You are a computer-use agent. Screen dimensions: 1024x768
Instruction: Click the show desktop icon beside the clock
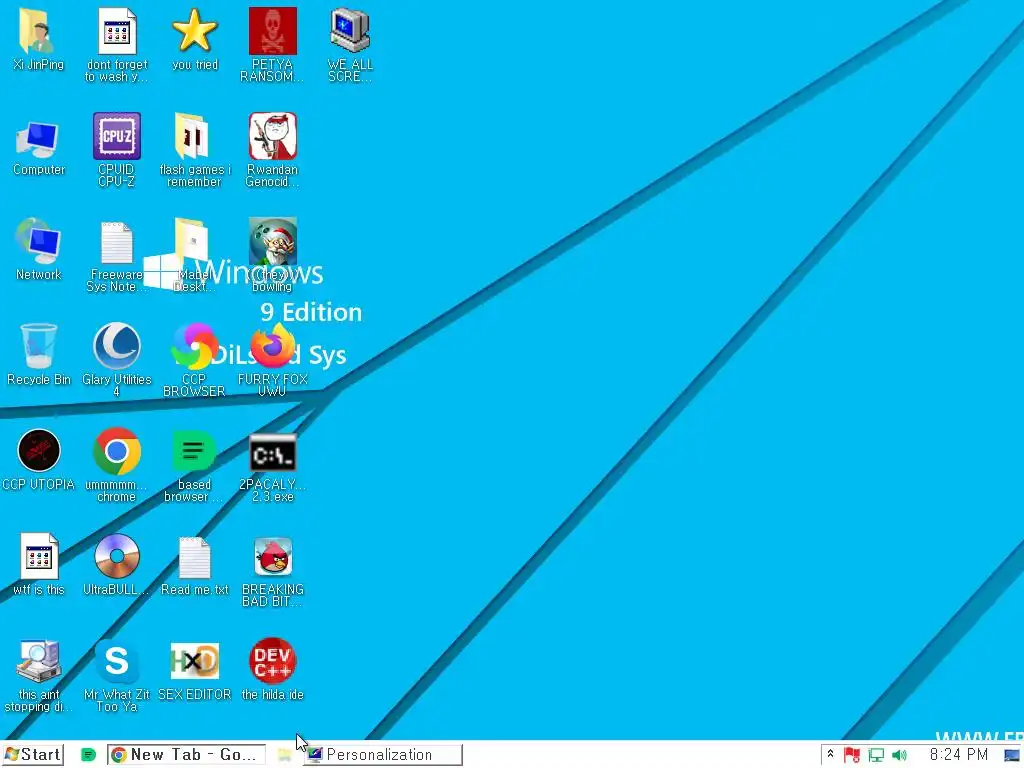(x=1012, y=756)
